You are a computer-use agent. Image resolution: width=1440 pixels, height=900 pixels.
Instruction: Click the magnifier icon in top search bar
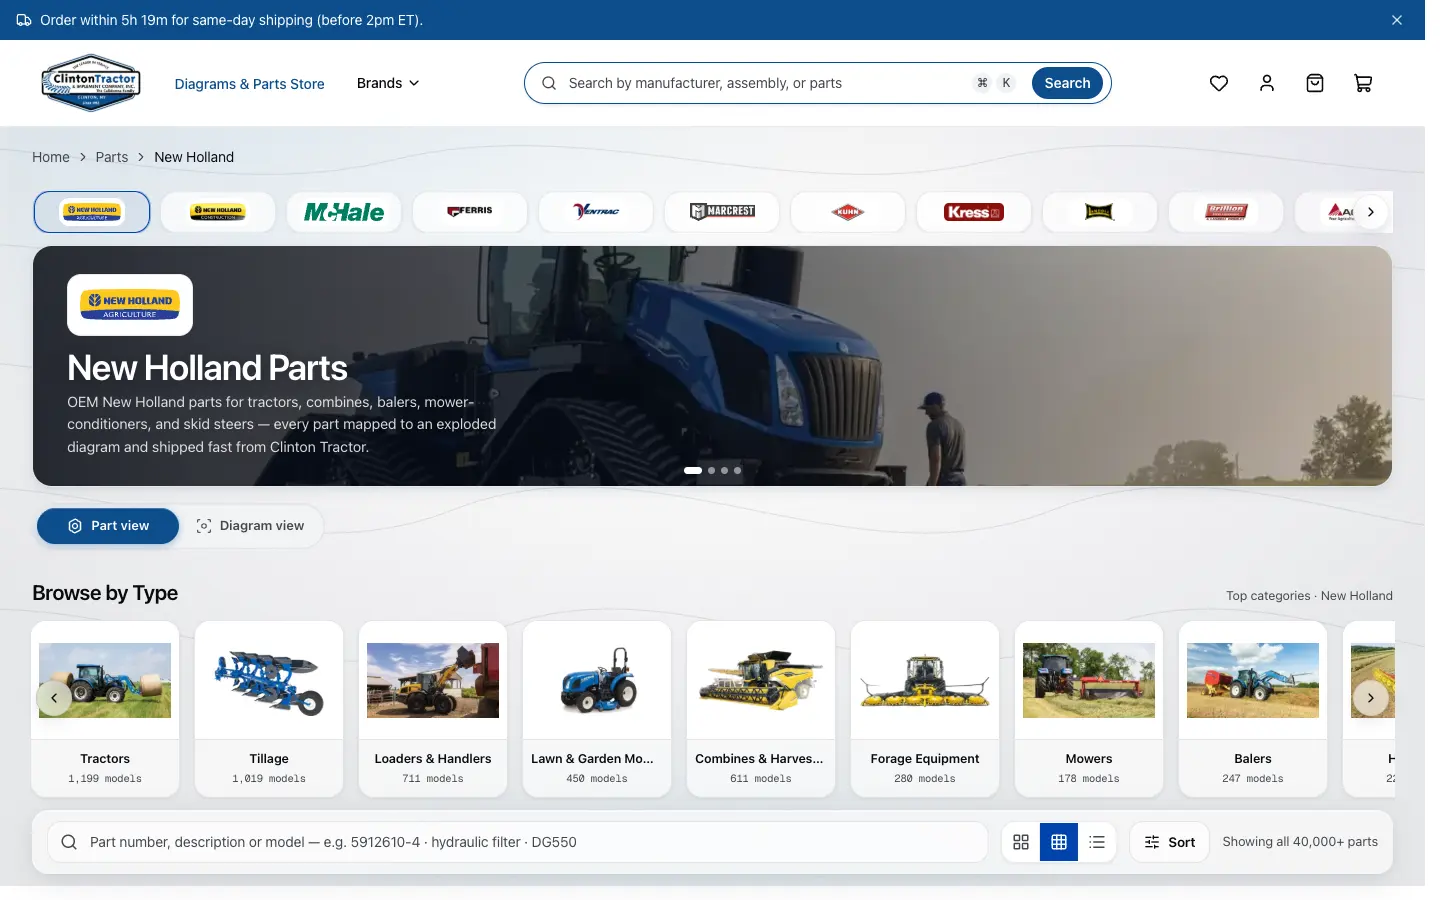click(549, 83)
